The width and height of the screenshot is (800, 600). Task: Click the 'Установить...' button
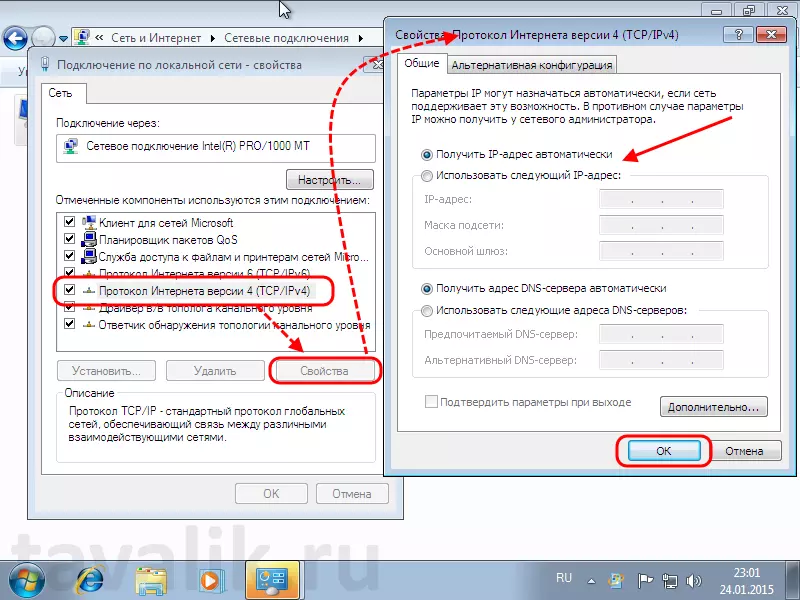coord(106,371)
